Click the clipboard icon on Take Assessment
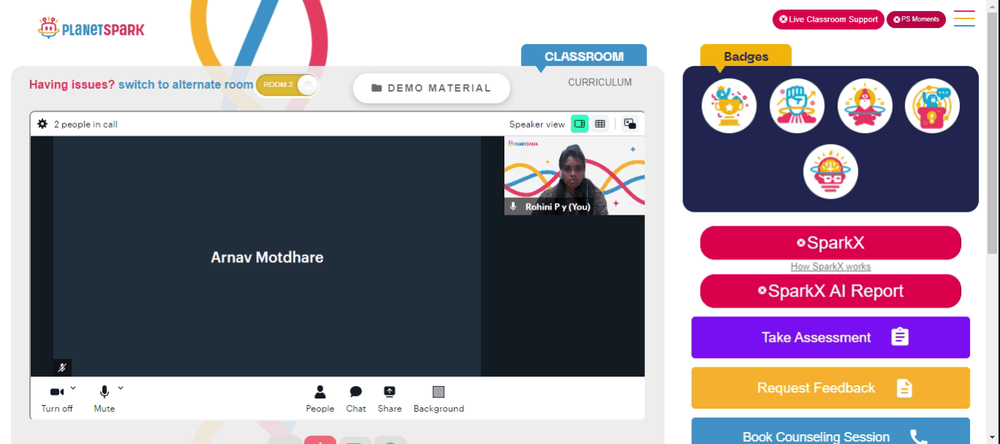The height and width of the screenshot is (444, 1000). 899,337
